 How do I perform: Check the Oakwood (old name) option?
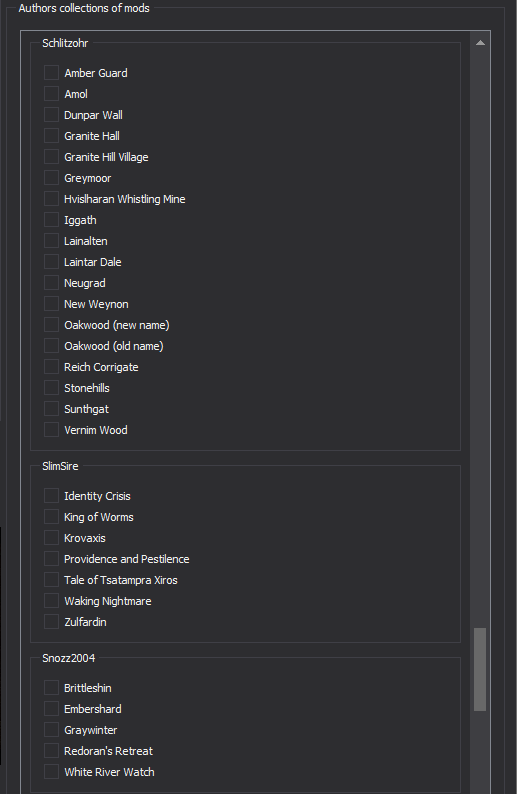[51, 346]
